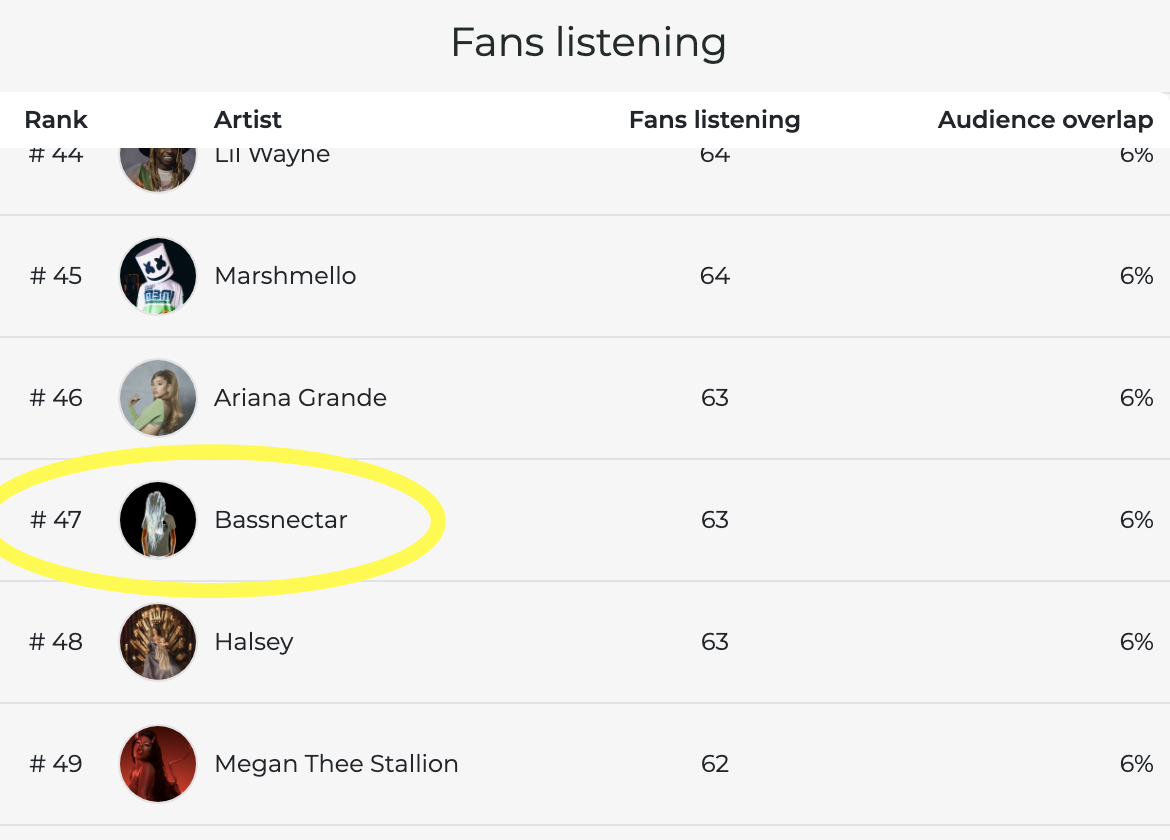The width and height of the screenshot is (1170, 840).
Task: Open the Ariana Grande name link
Action: [x=300, y=398]
